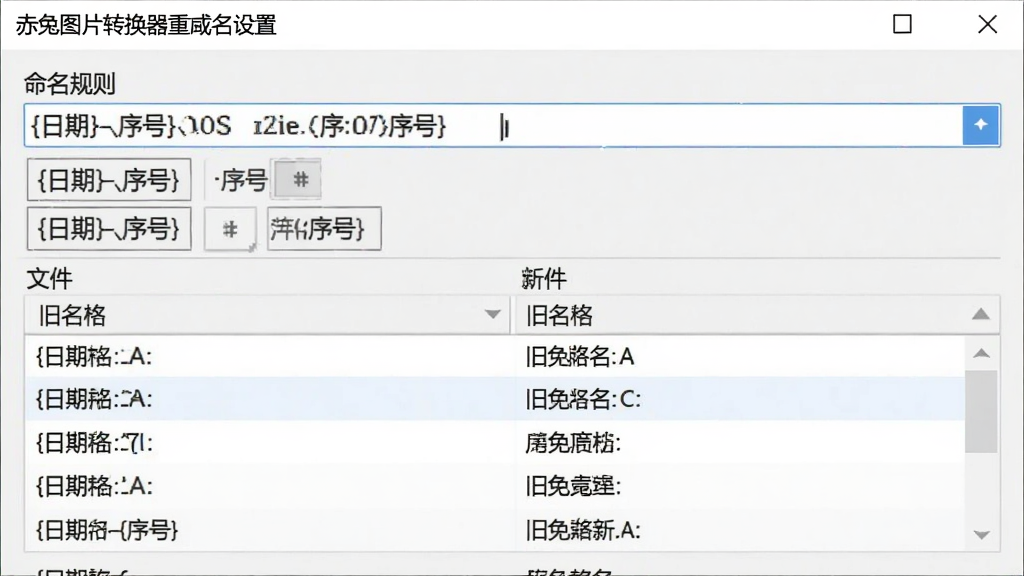Select the row showing {日期格-{序号}
This screenshot has width=1024, height=576.
point(495,530)
